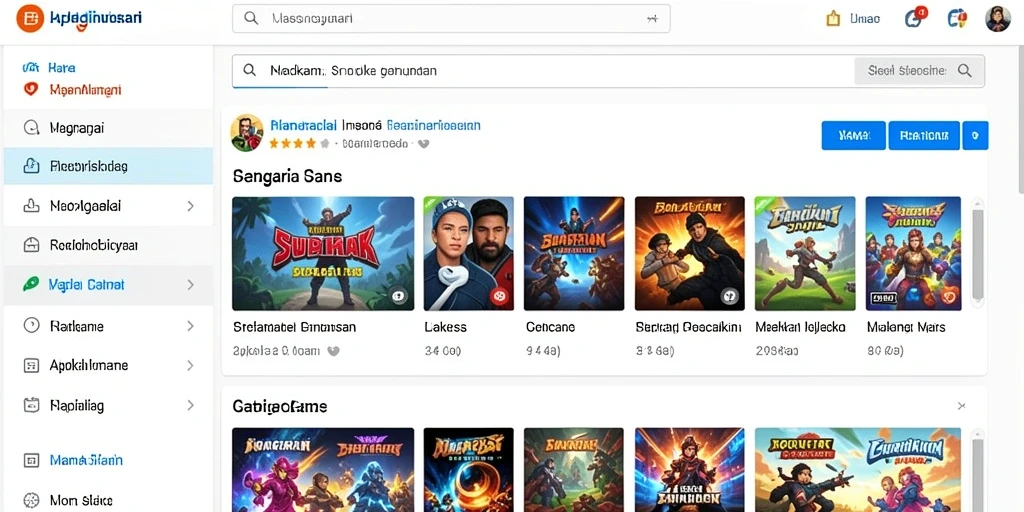The image size is (1024, 512).
Task: Open the Subinak game thumbnail
Action: 323,253
